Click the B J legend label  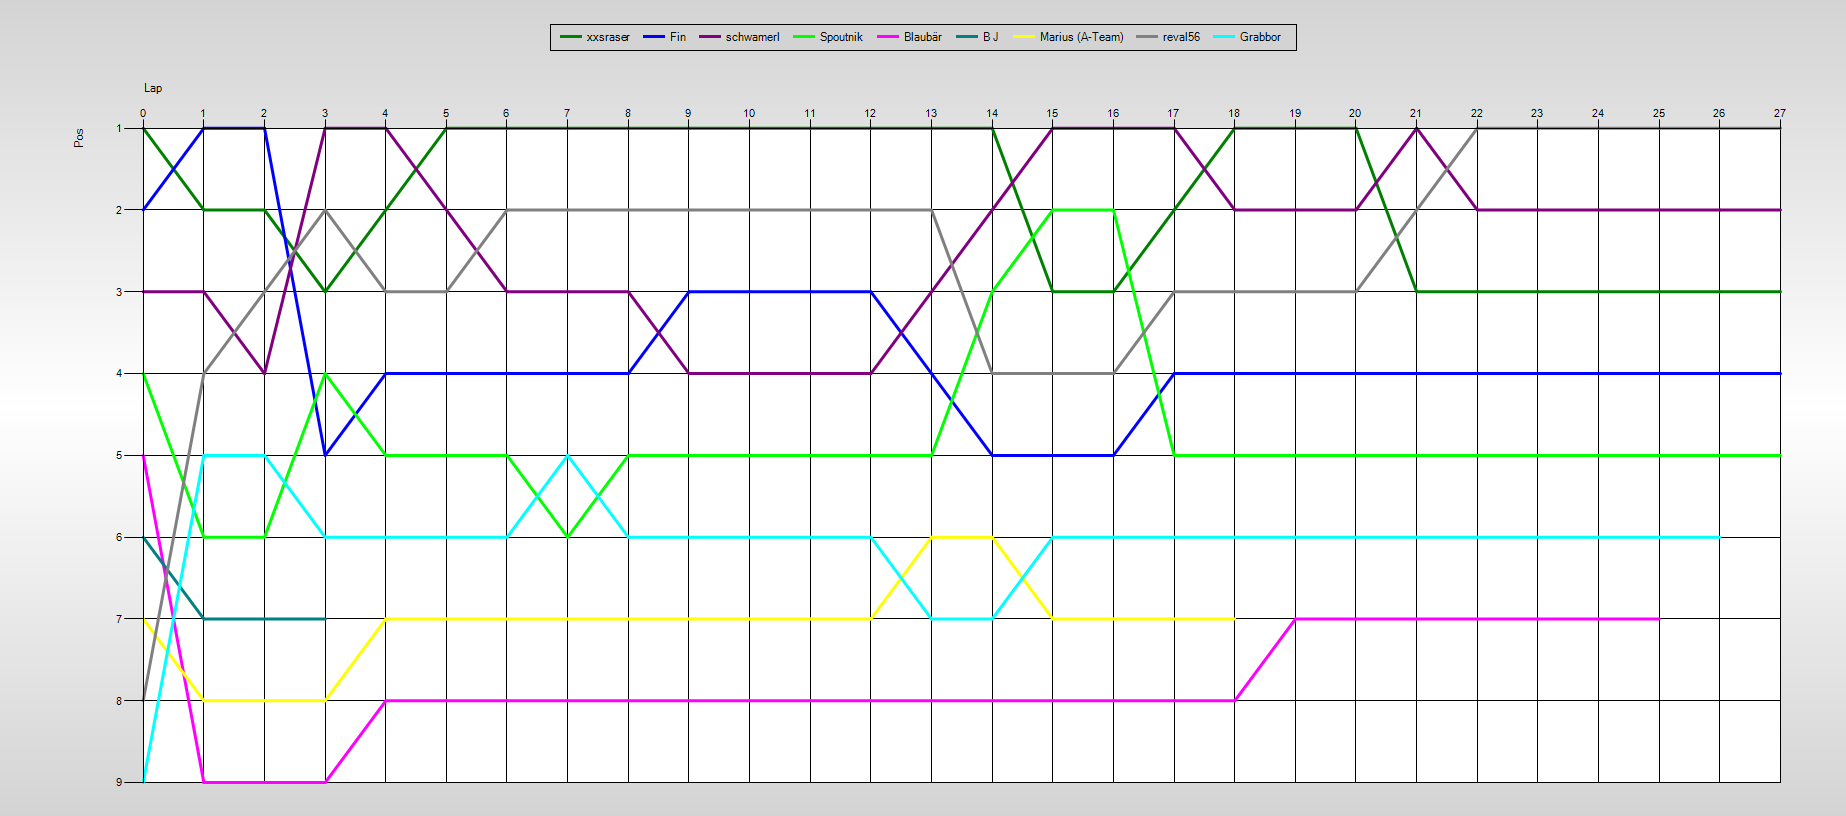pos(990,37)
